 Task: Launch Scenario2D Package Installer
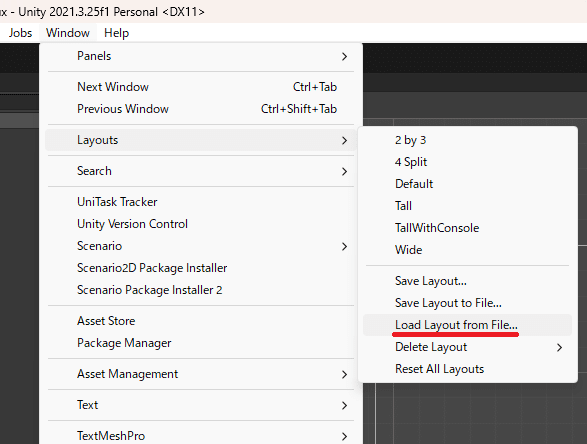coord(201,268)
